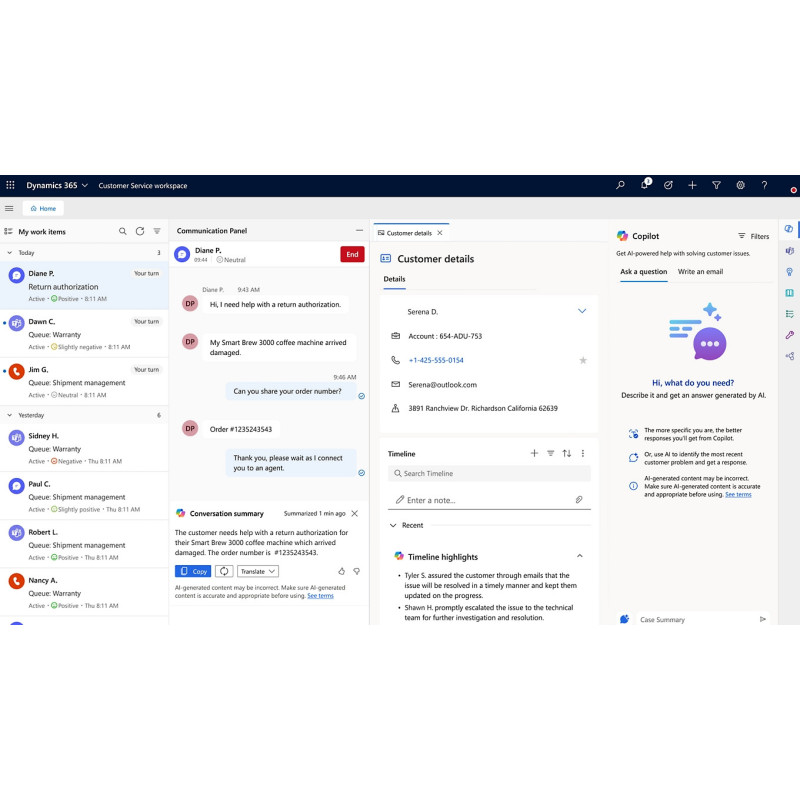
Task: Open the settings gear icon
Action: point(740,185)
